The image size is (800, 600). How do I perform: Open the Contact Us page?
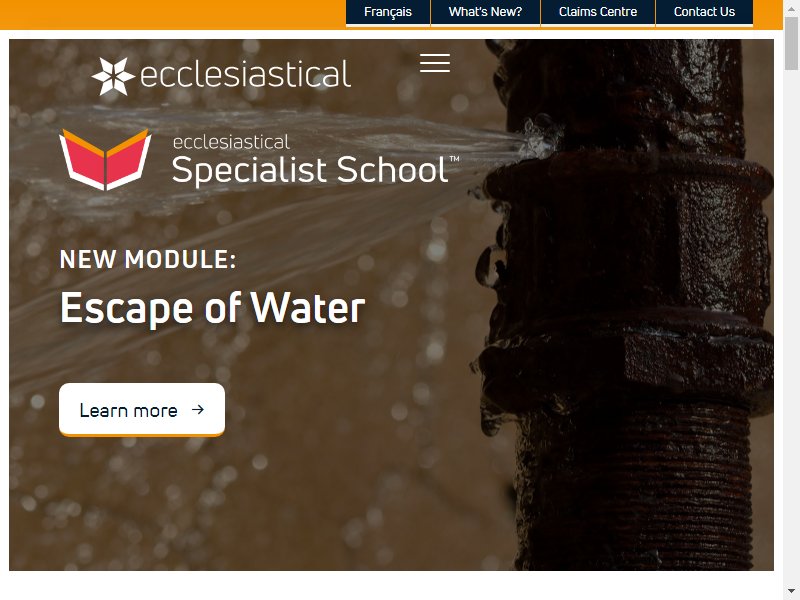coord(704,12)
